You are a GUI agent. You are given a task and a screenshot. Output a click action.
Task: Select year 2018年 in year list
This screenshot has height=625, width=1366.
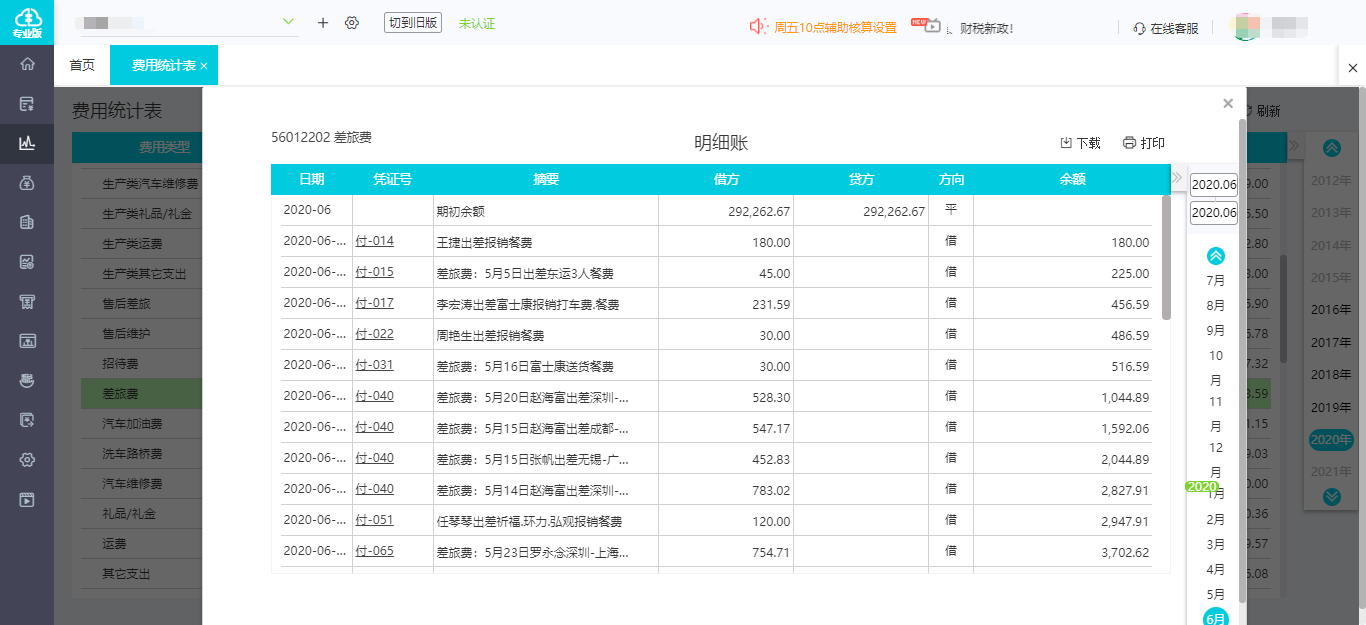point(1331,375)
